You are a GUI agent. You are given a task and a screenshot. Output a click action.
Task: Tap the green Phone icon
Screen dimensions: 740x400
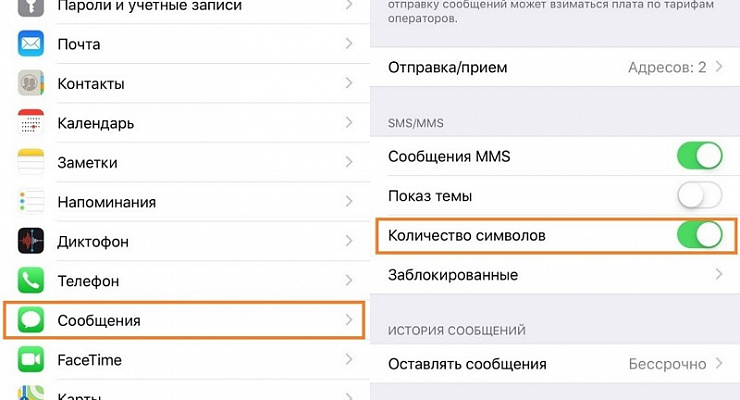(x=32, y=281)
